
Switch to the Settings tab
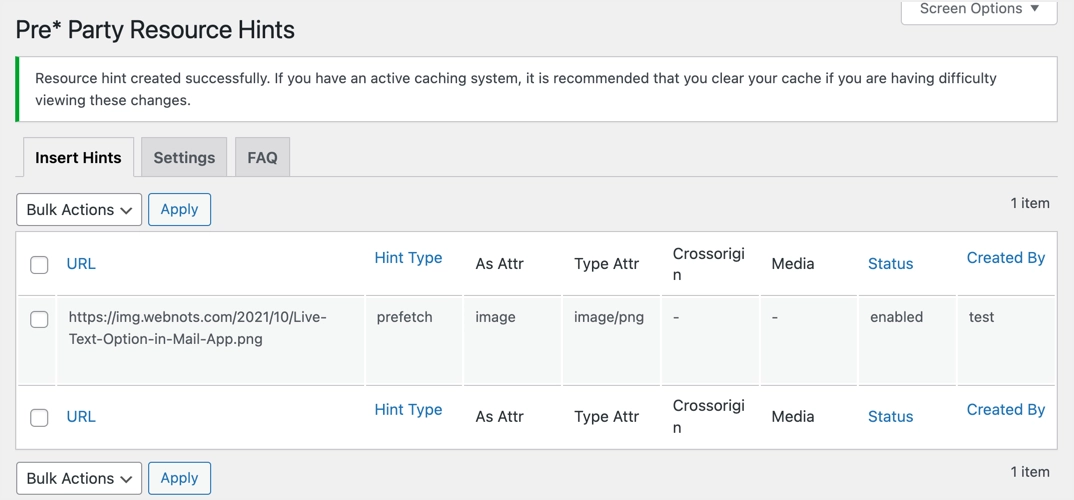coord(184,158)
